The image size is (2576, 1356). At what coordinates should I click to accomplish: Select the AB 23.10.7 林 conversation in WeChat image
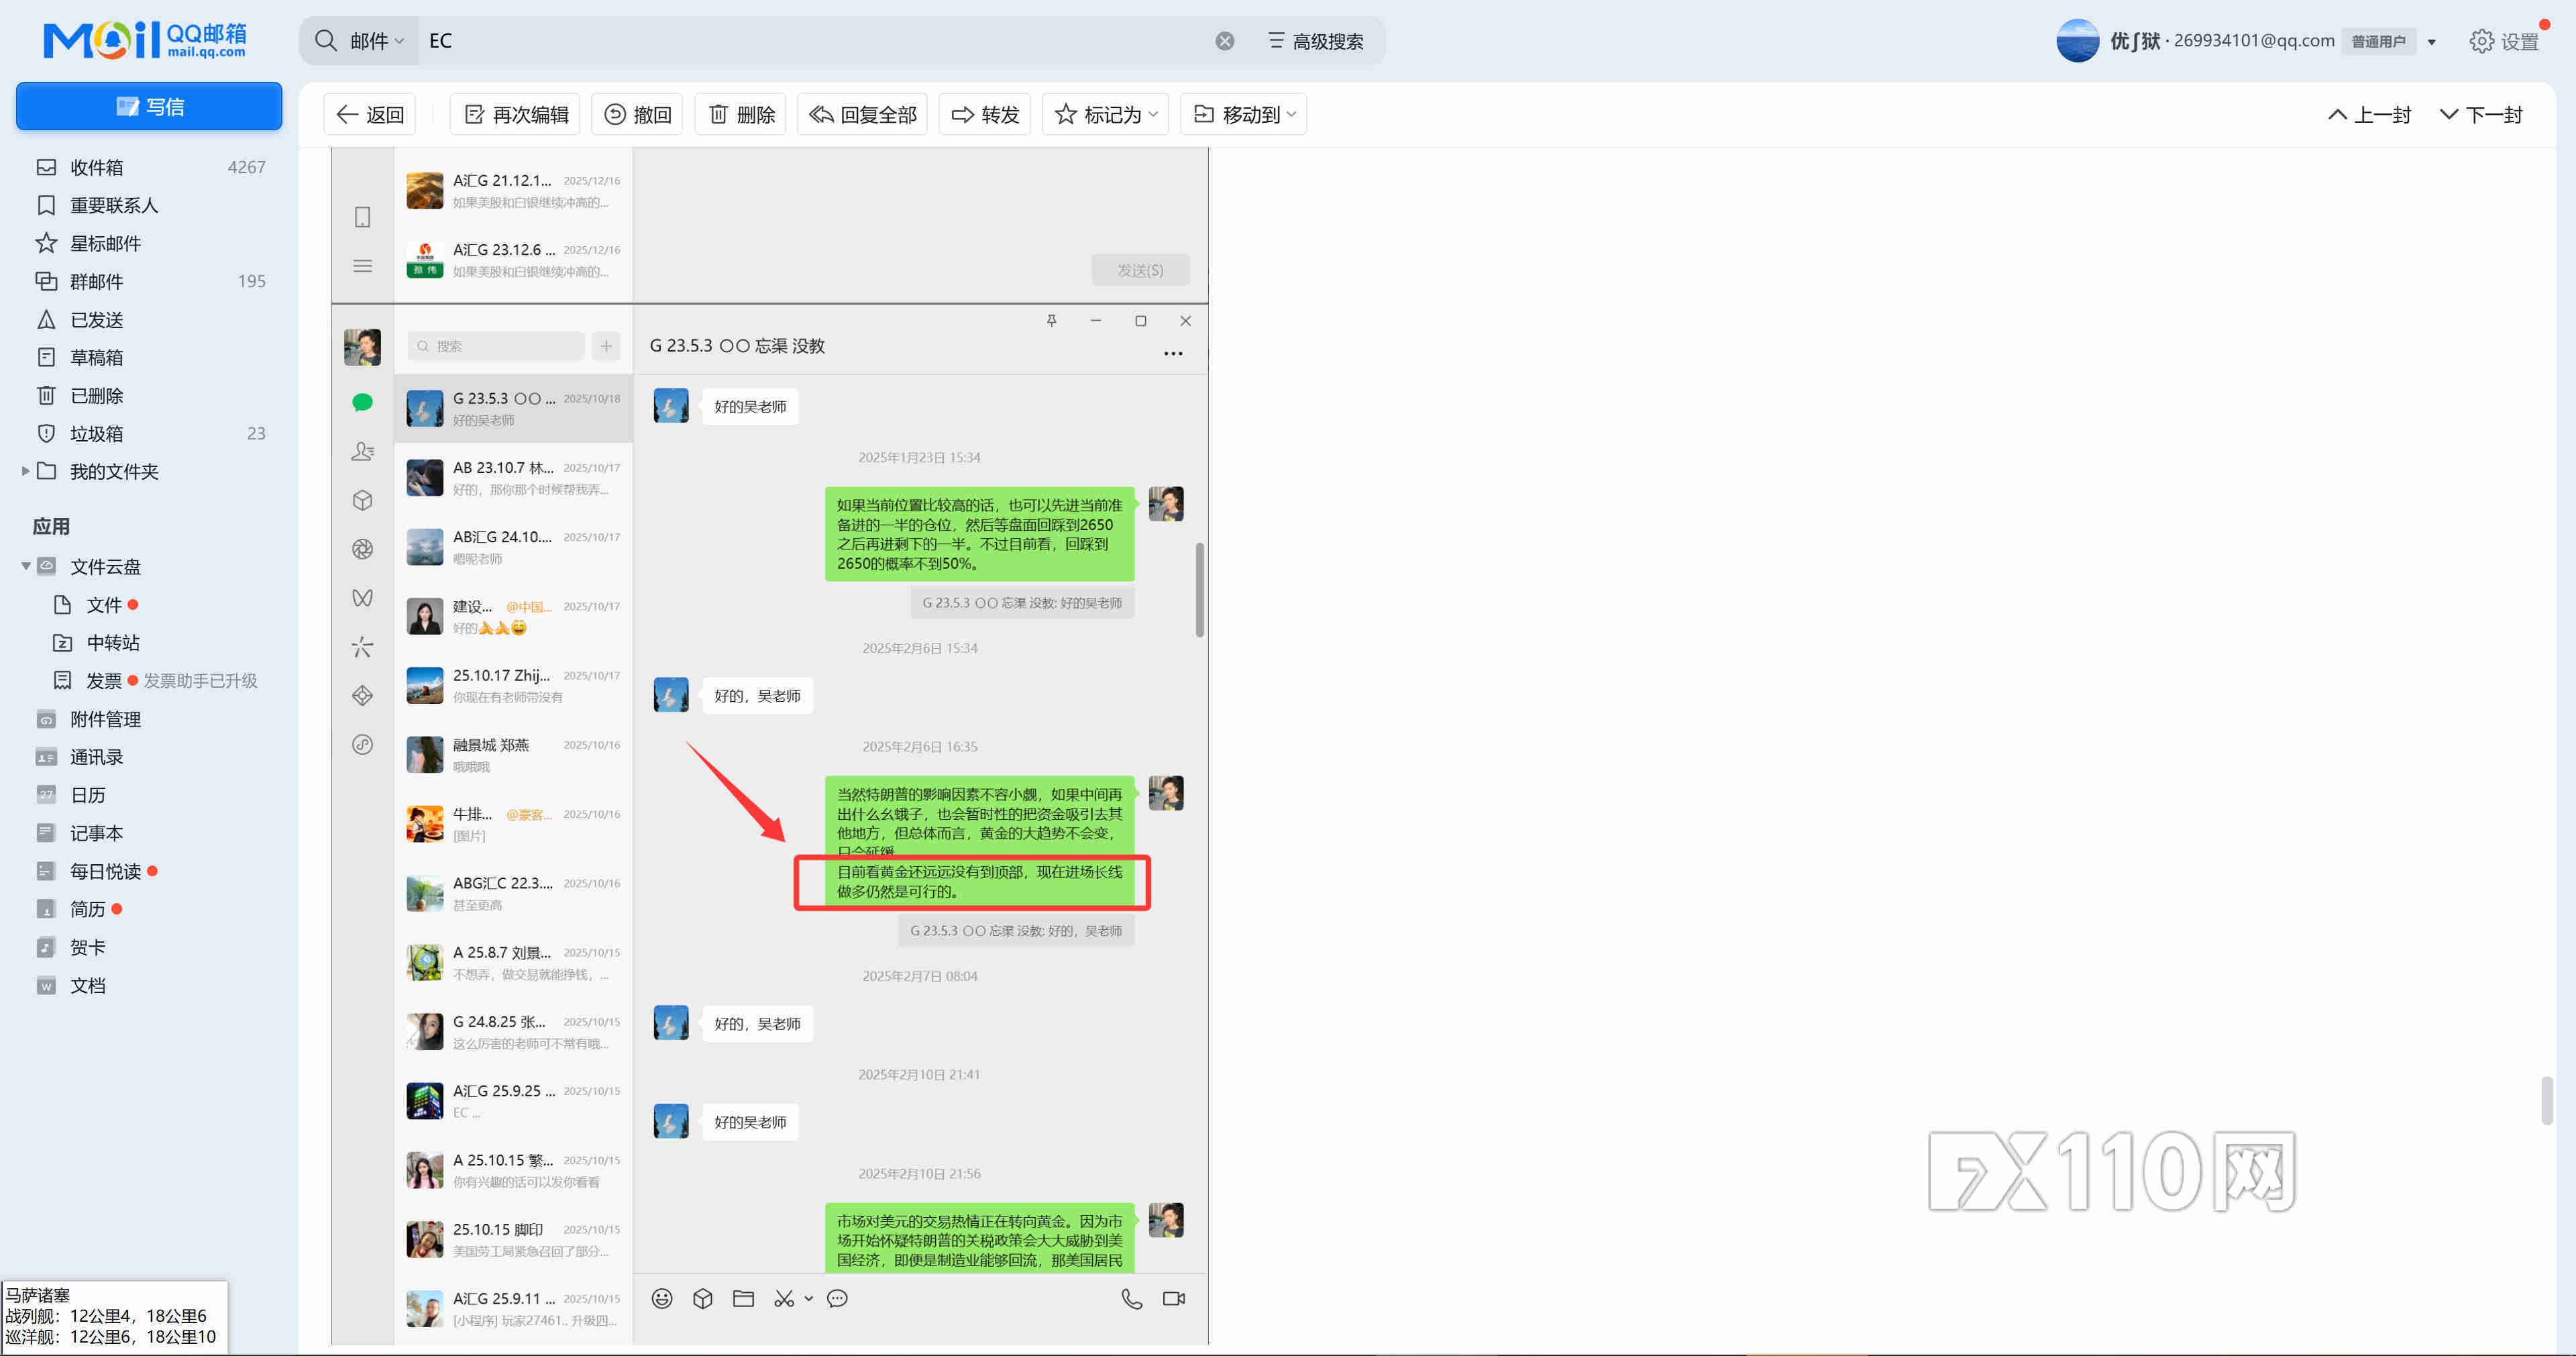click(x=514, y=478)
